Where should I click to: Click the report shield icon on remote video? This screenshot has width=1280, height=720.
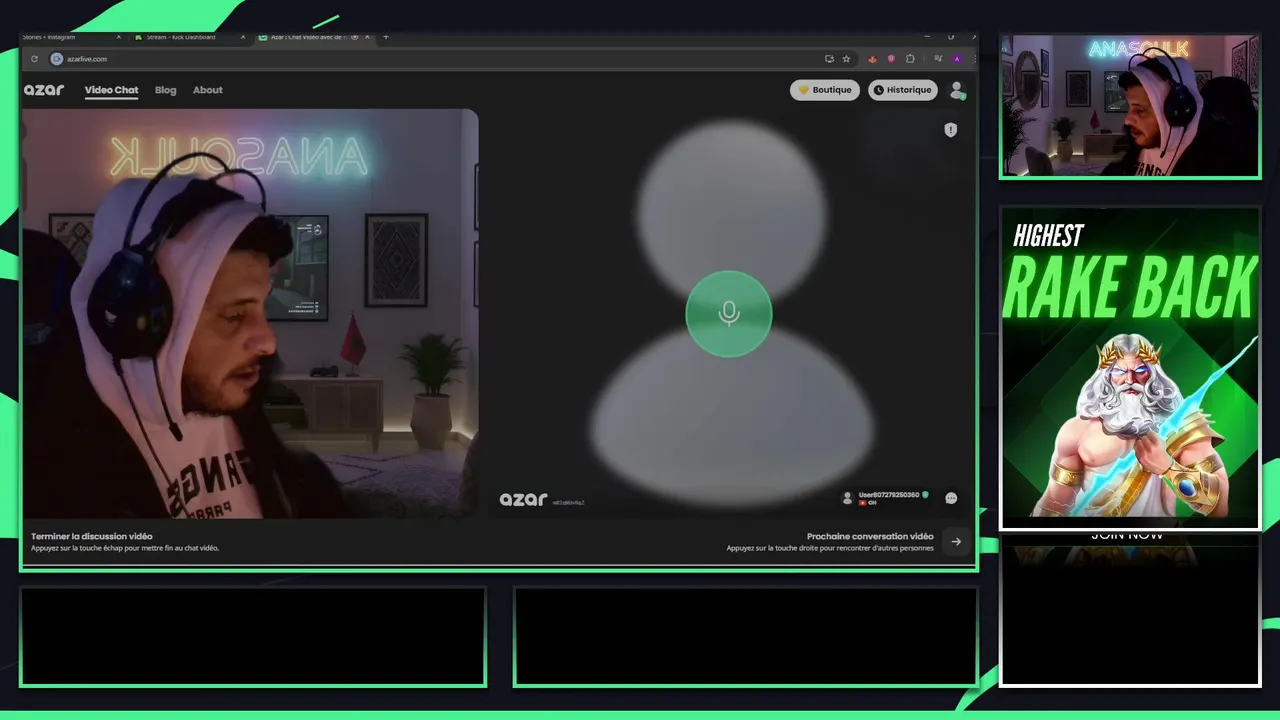pyautogui.click(x=951, y=130)
